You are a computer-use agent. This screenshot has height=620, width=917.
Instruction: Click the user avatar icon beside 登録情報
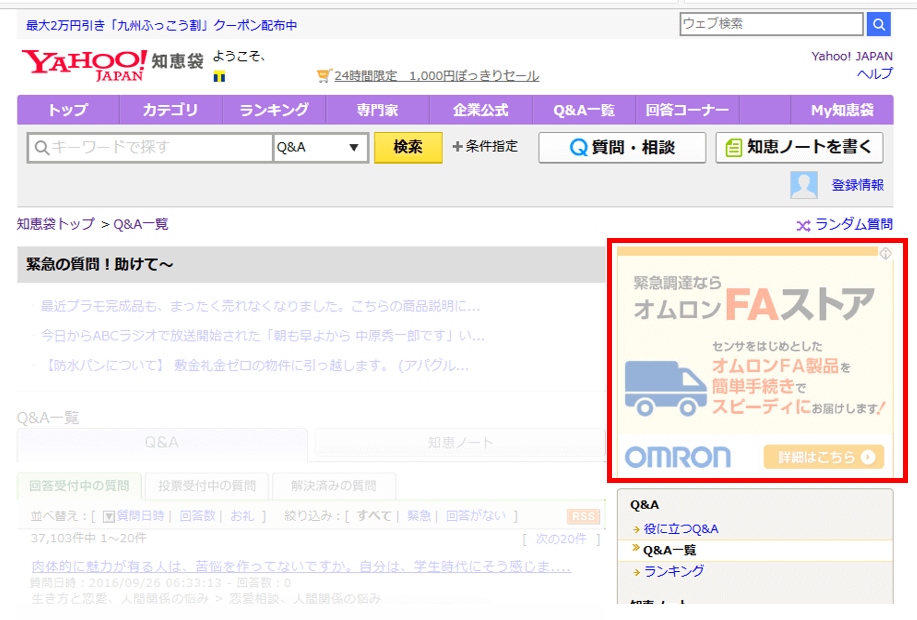point(804,185)
